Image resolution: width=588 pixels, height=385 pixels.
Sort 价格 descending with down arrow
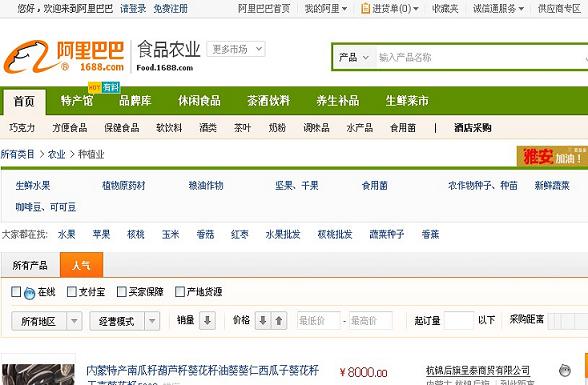[263, 321]
